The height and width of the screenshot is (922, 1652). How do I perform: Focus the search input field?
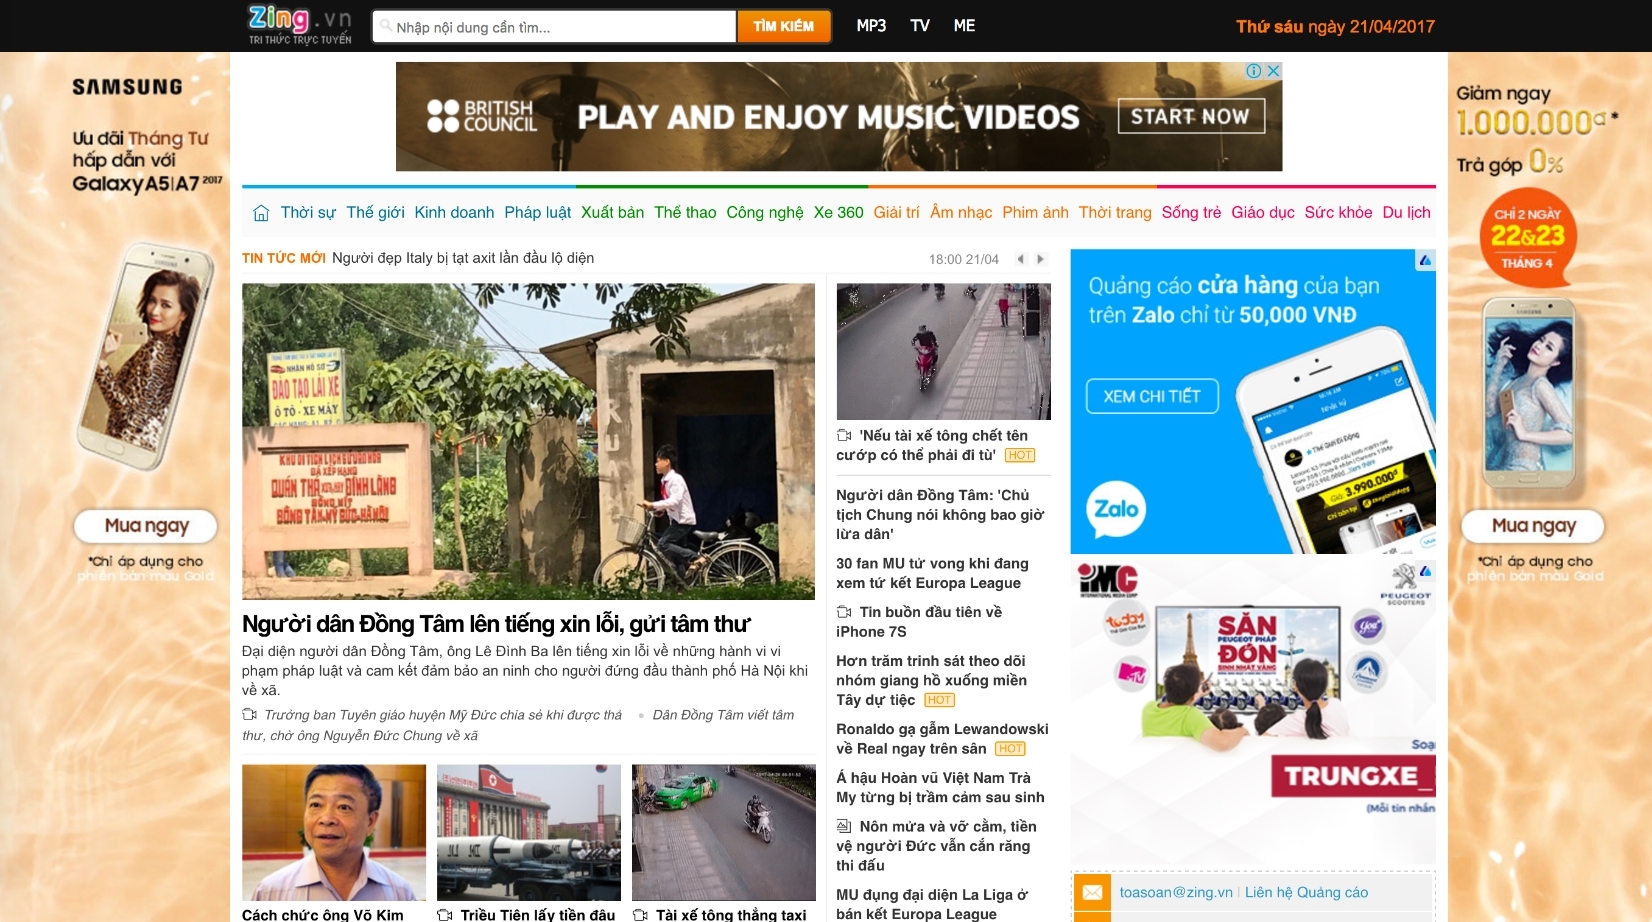(x=555, y=27)
